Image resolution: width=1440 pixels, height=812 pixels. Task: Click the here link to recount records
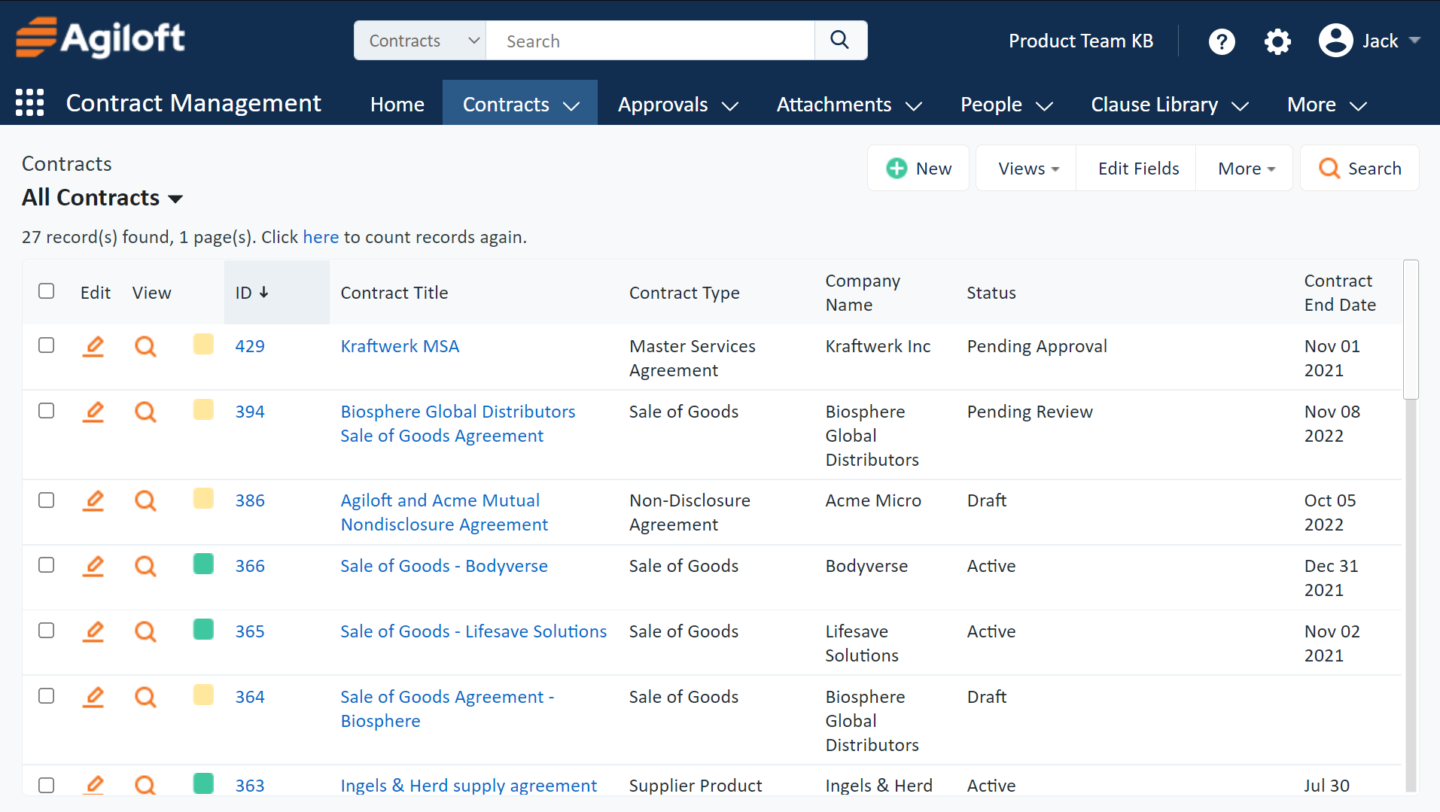pos(320,237)
